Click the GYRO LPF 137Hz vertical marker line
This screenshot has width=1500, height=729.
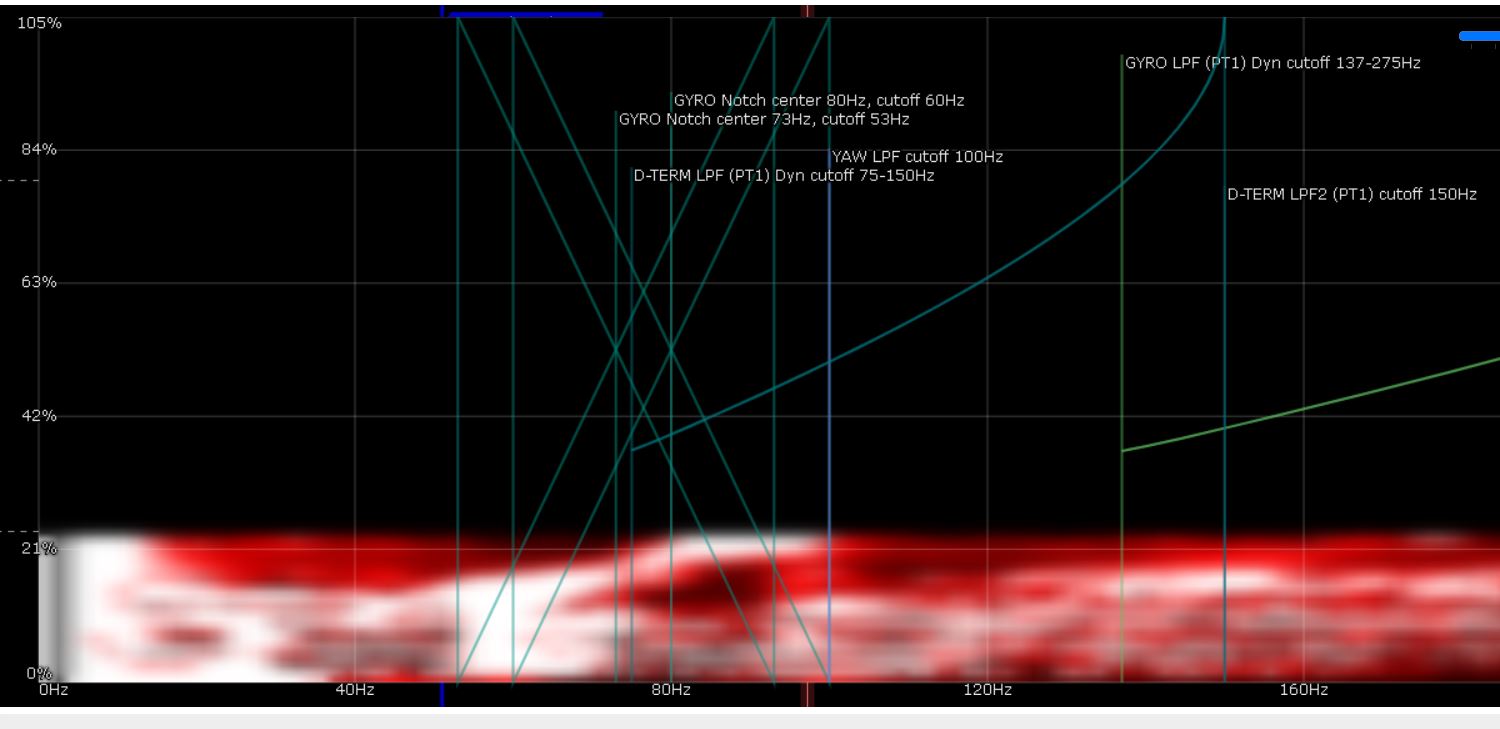pos(1122,370)
